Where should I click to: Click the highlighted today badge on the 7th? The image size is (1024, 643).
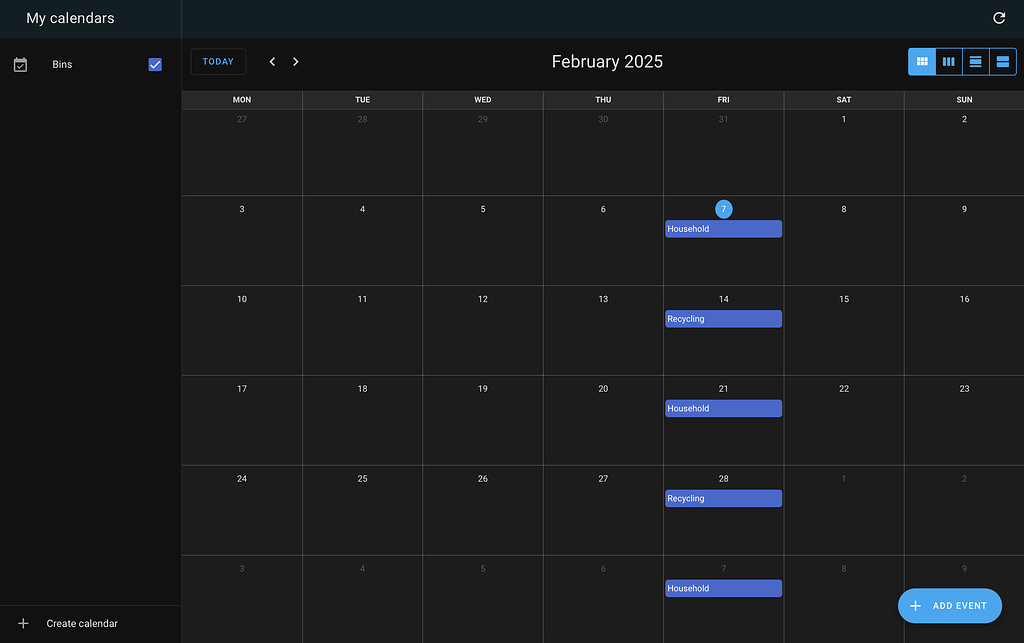point(723,209)
